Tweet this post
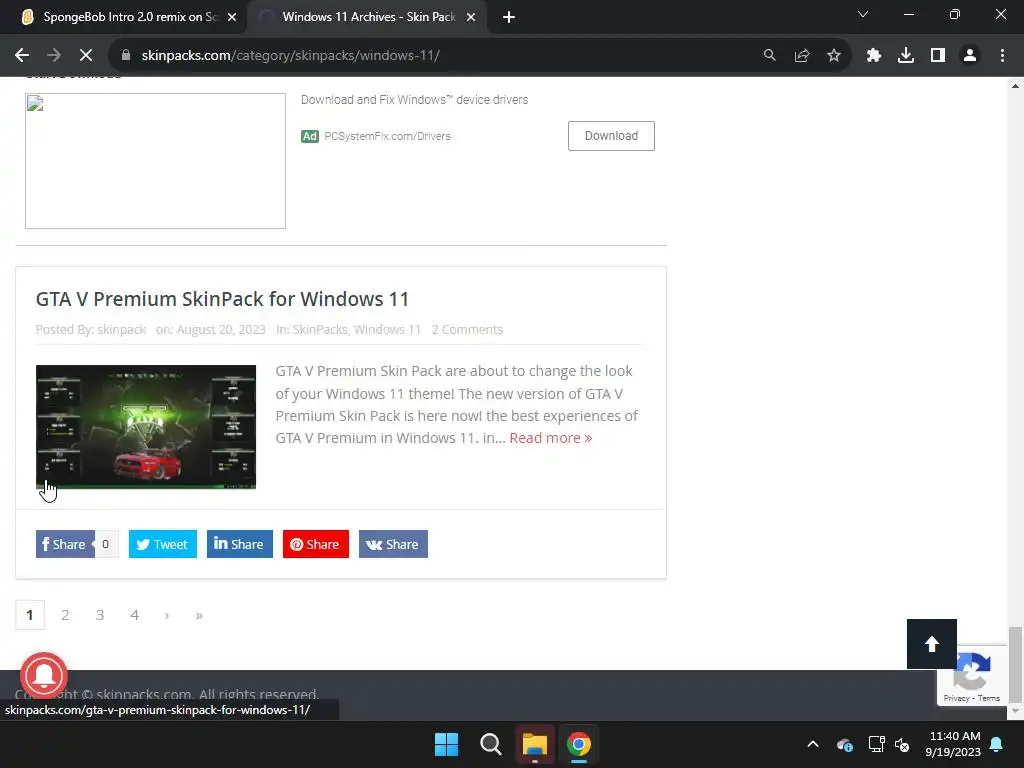 (x=163, y=544)
